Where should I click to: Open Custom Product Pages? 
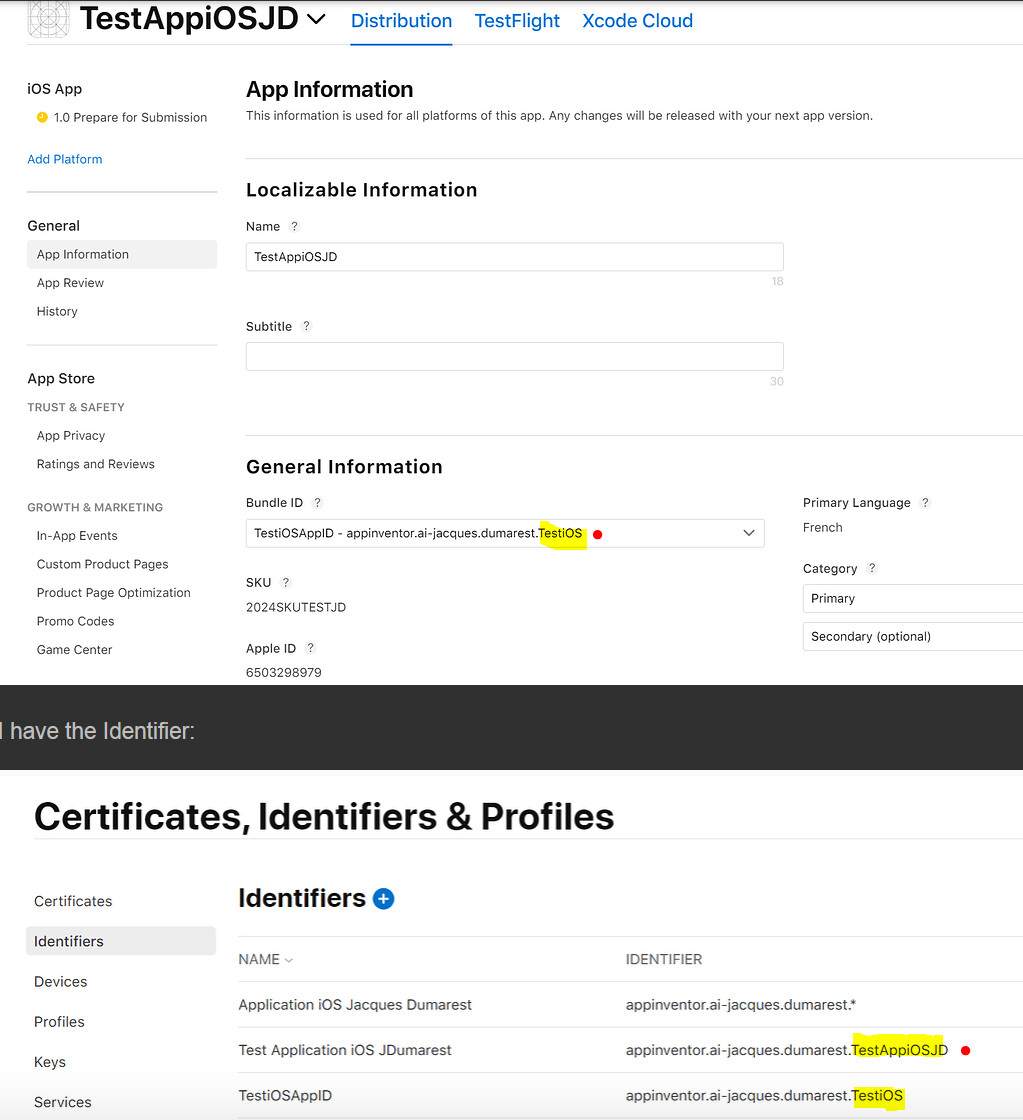click(x=102, y=564)
